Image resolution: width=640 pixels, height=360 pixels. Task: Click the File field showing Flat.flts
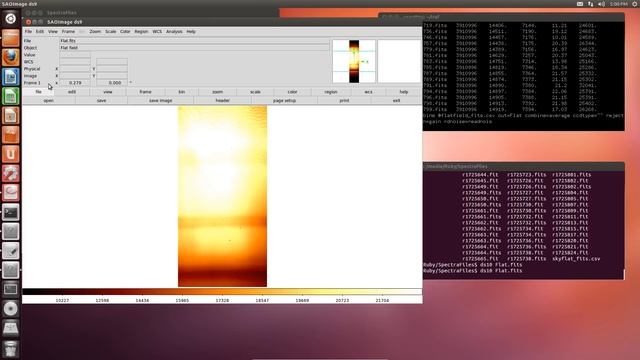click(194, 41)
